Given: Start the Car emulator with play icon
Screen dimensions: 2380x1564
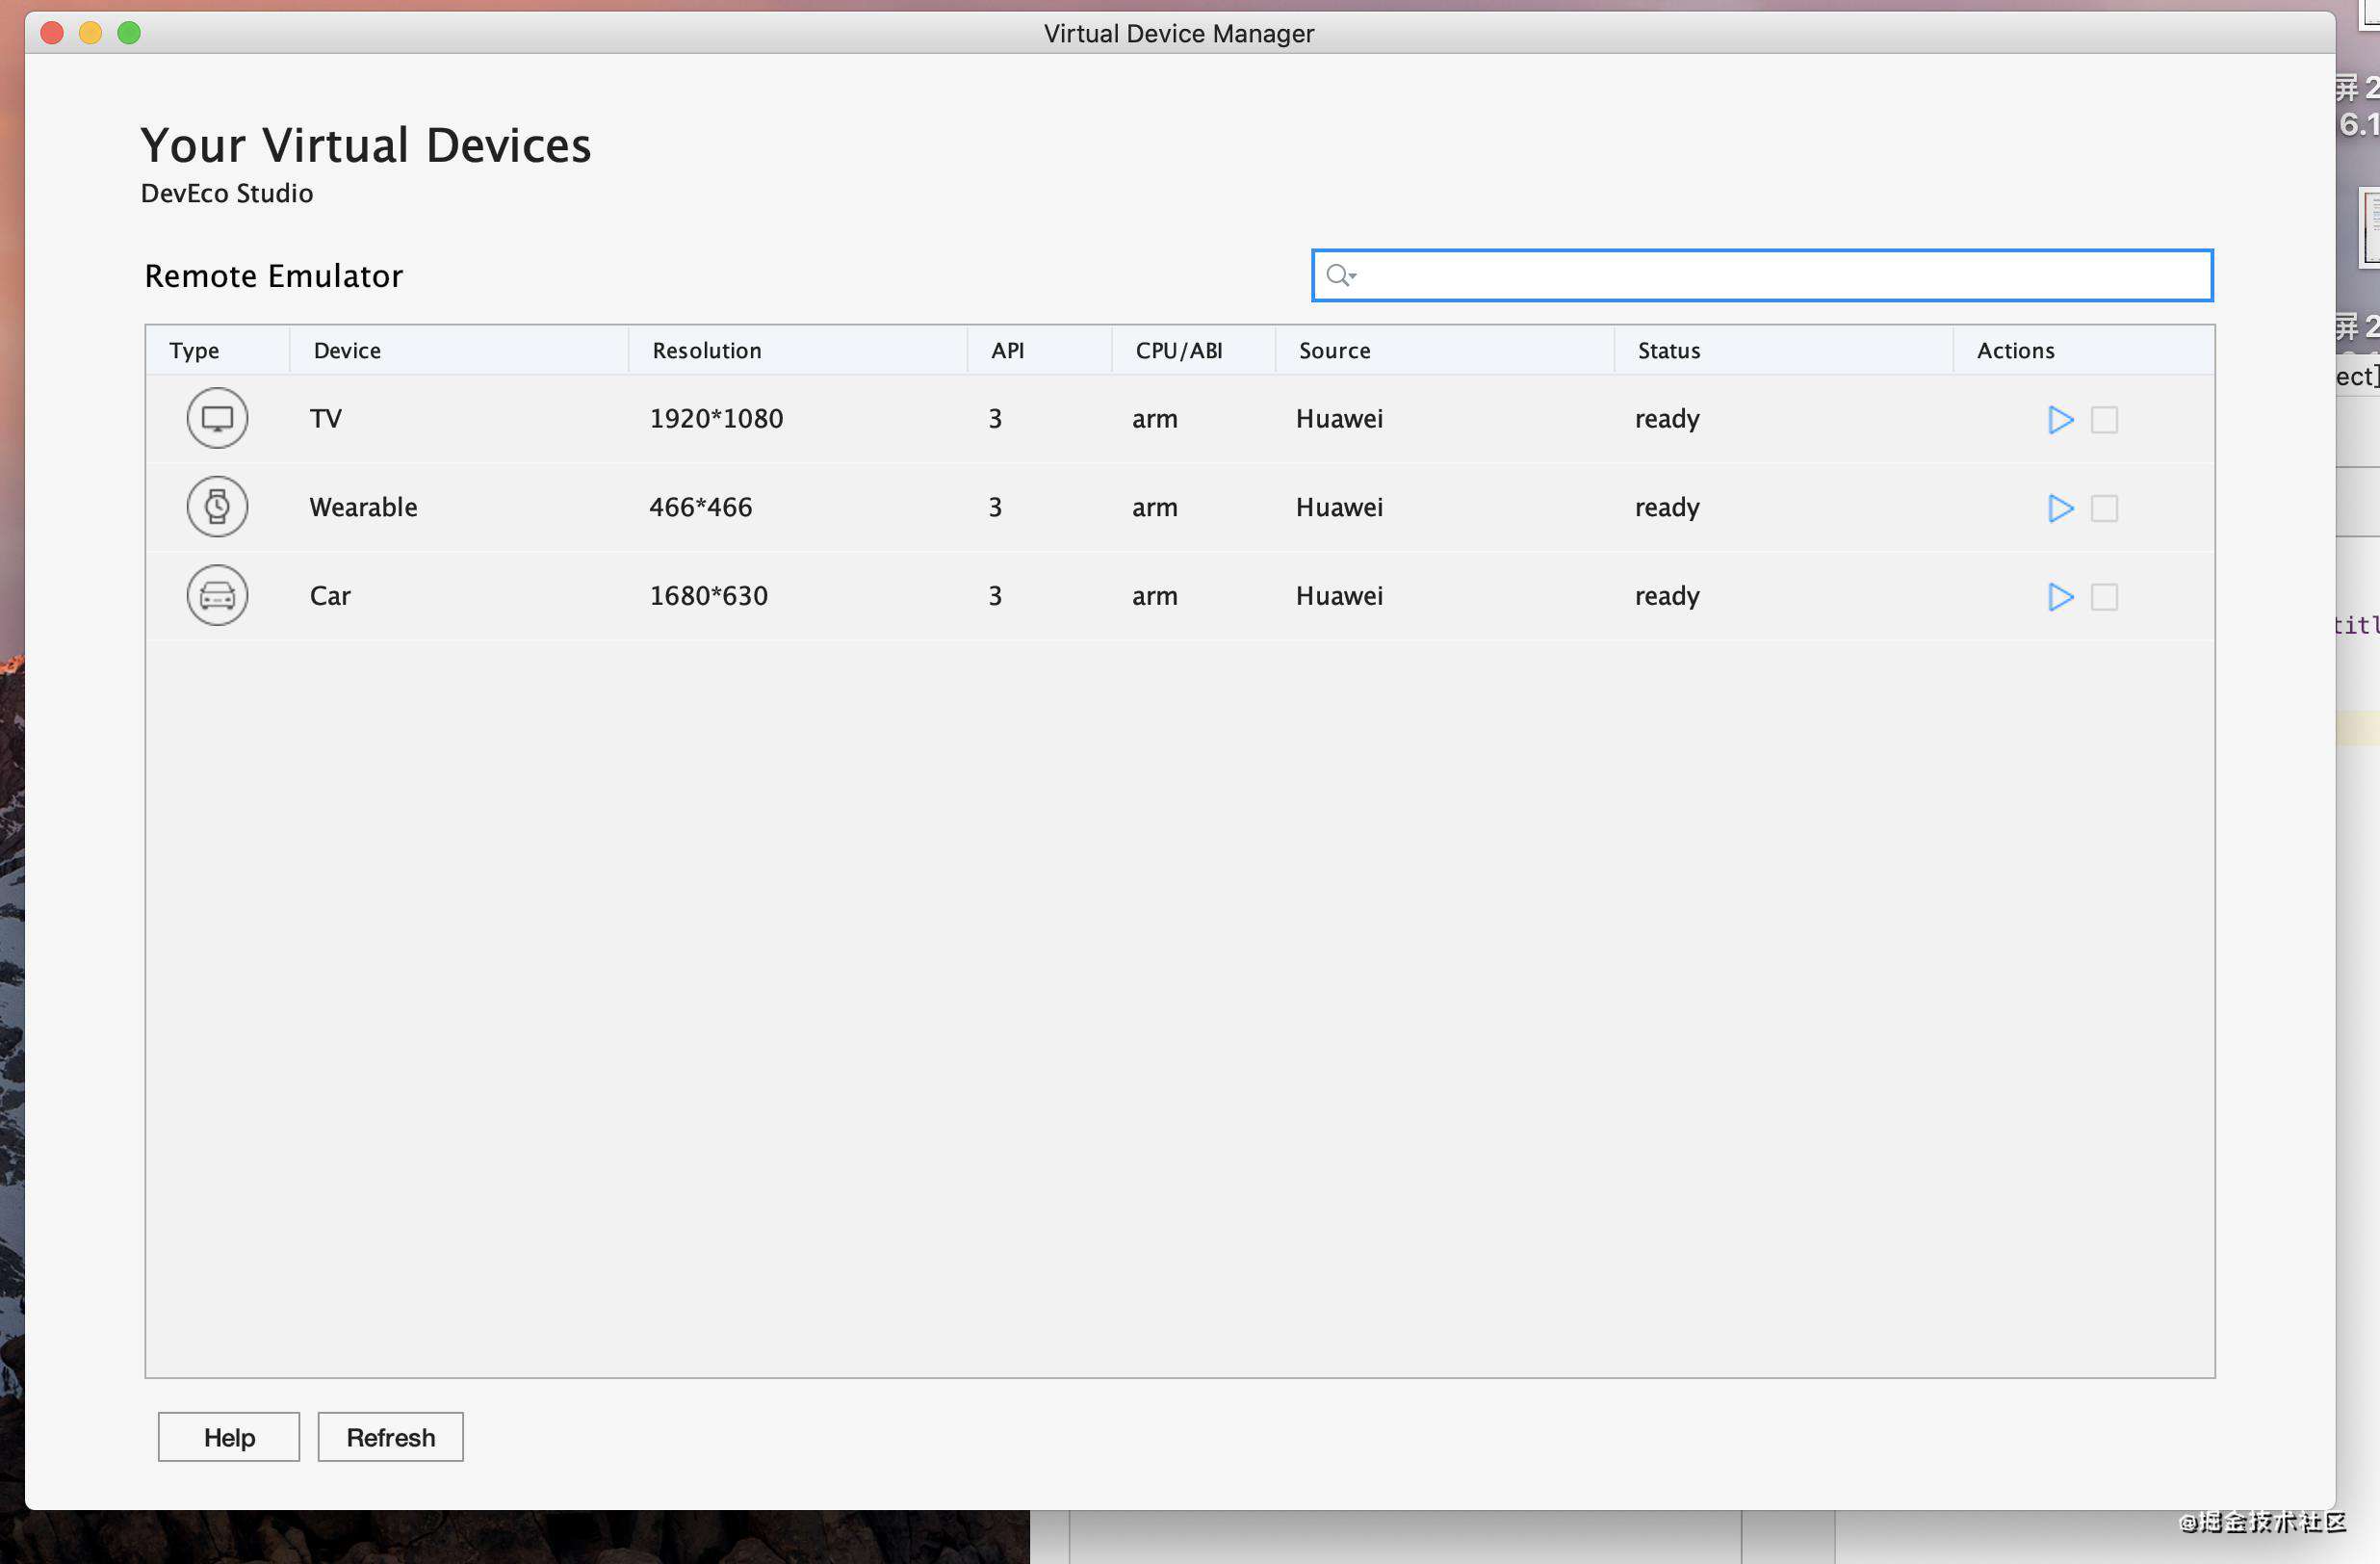Looking at the screenshot, I should (2060, 597).
